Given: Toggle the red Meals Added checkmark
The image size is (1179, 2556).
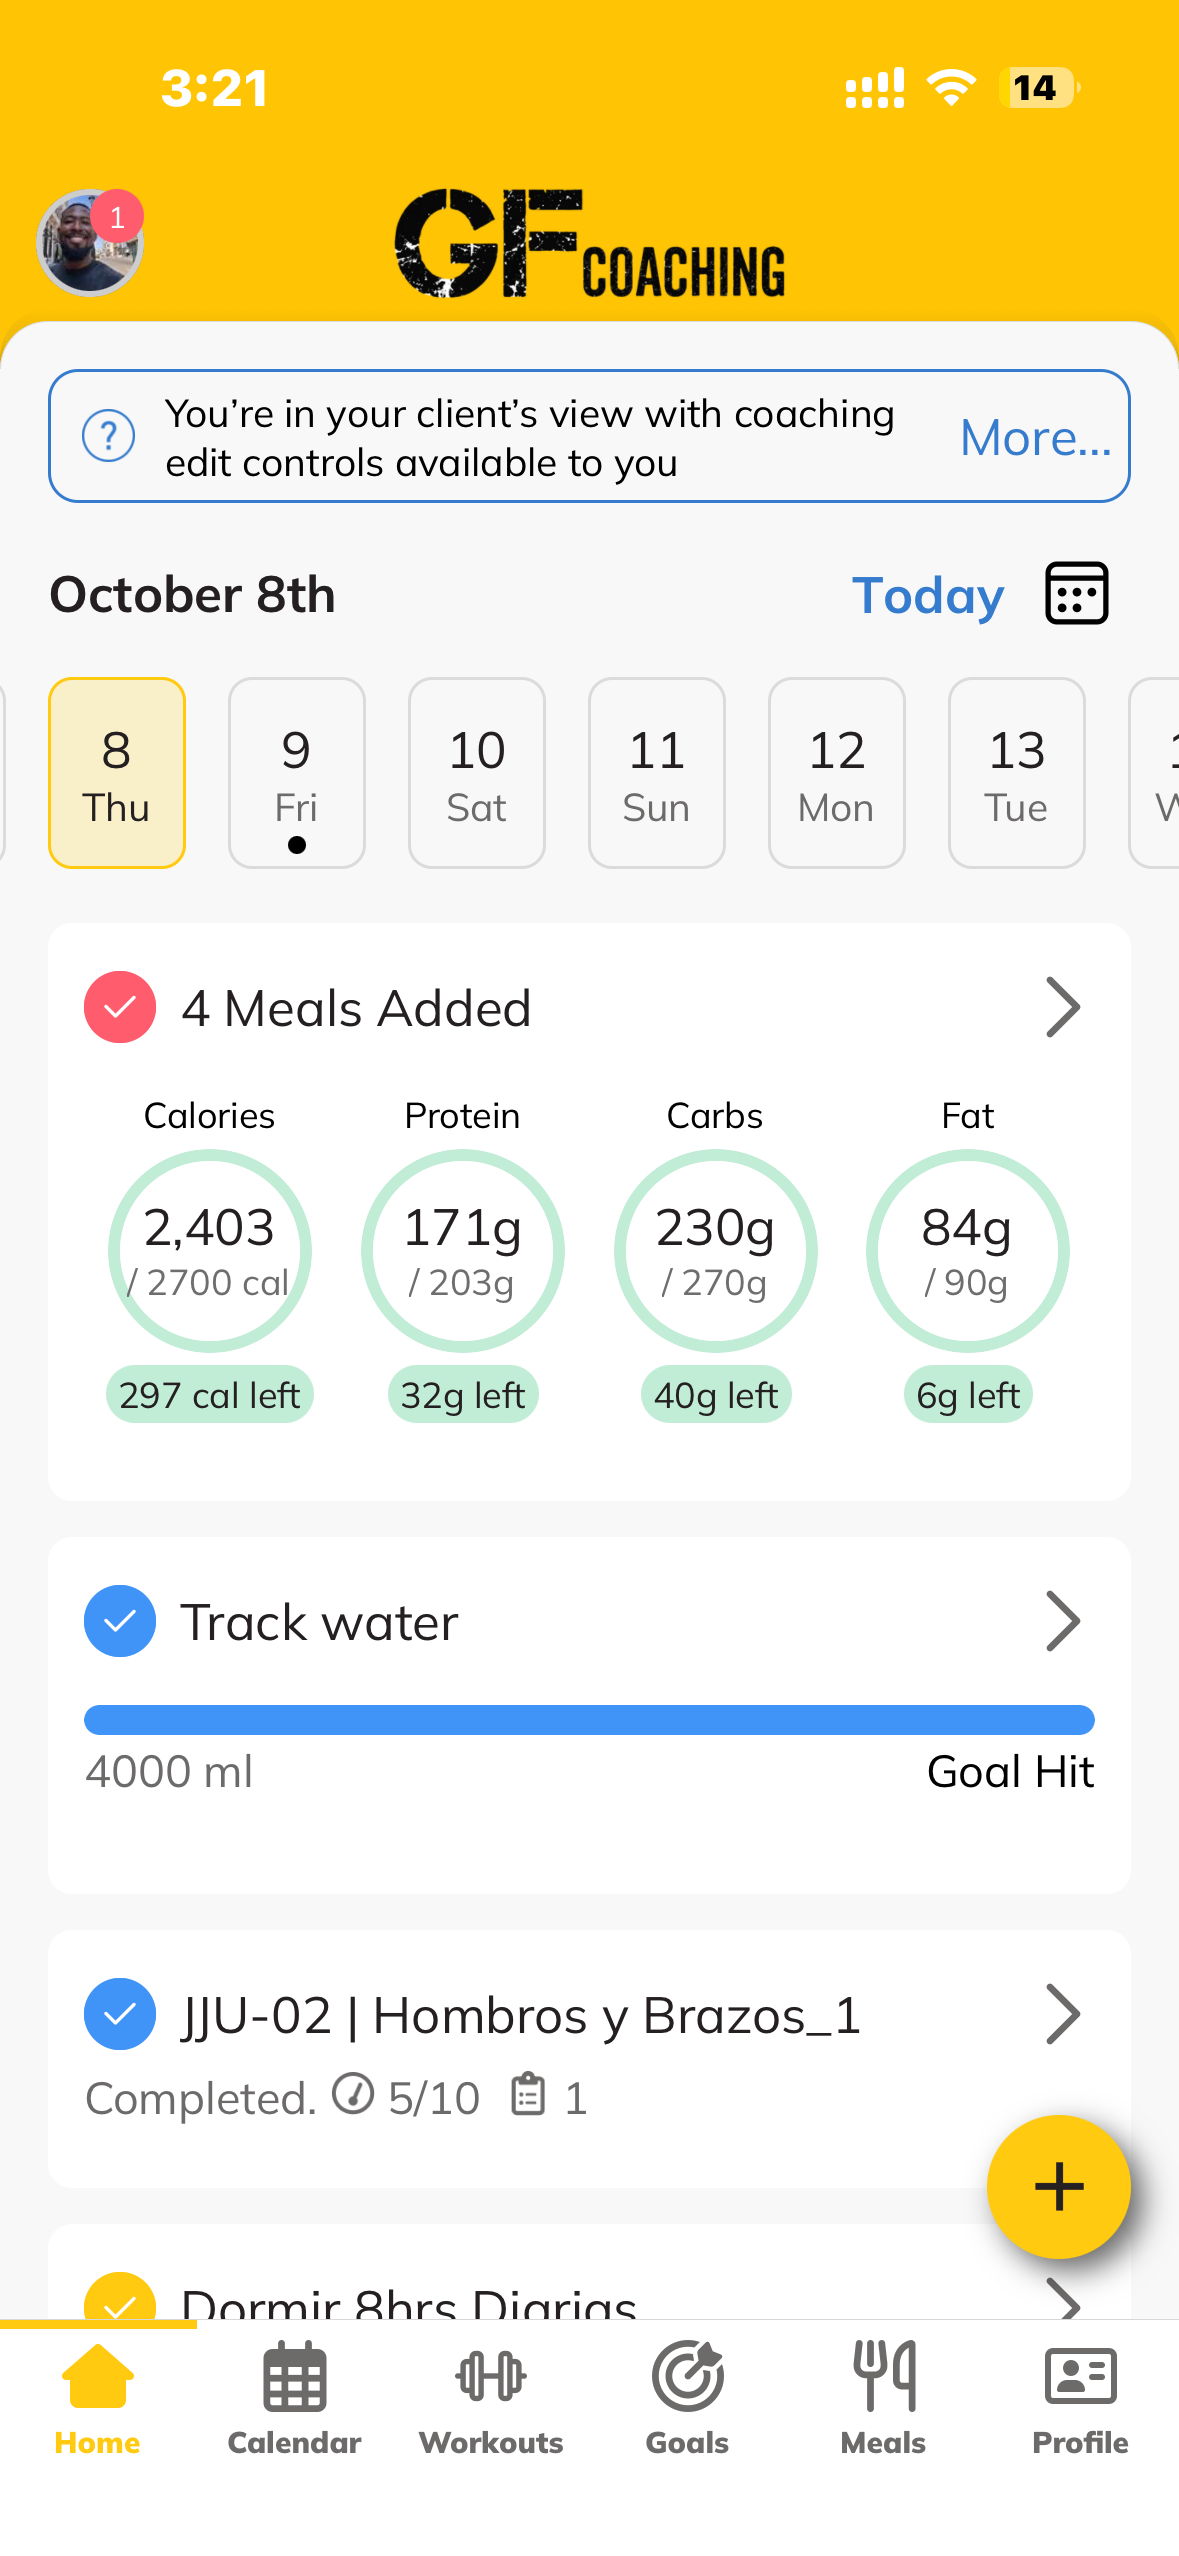Looking at the screenshot, I should [x=120, y=1007].
